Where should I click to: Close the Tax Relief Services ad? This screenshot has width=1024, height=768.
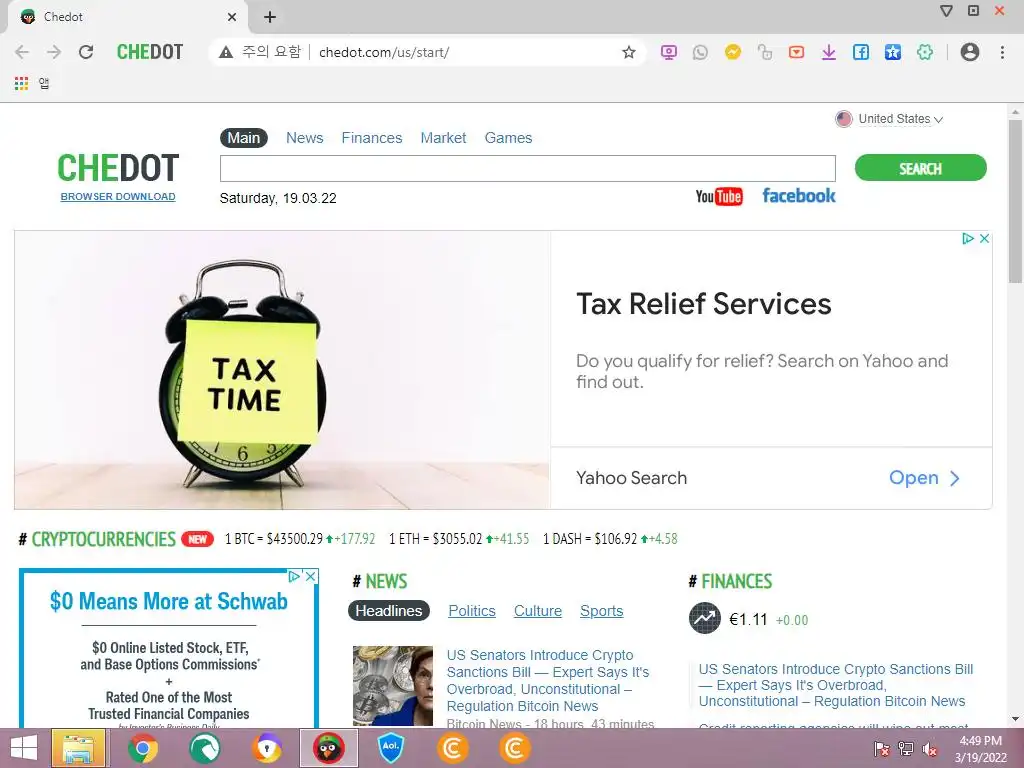pyautogui.click(x=984, y=238)
